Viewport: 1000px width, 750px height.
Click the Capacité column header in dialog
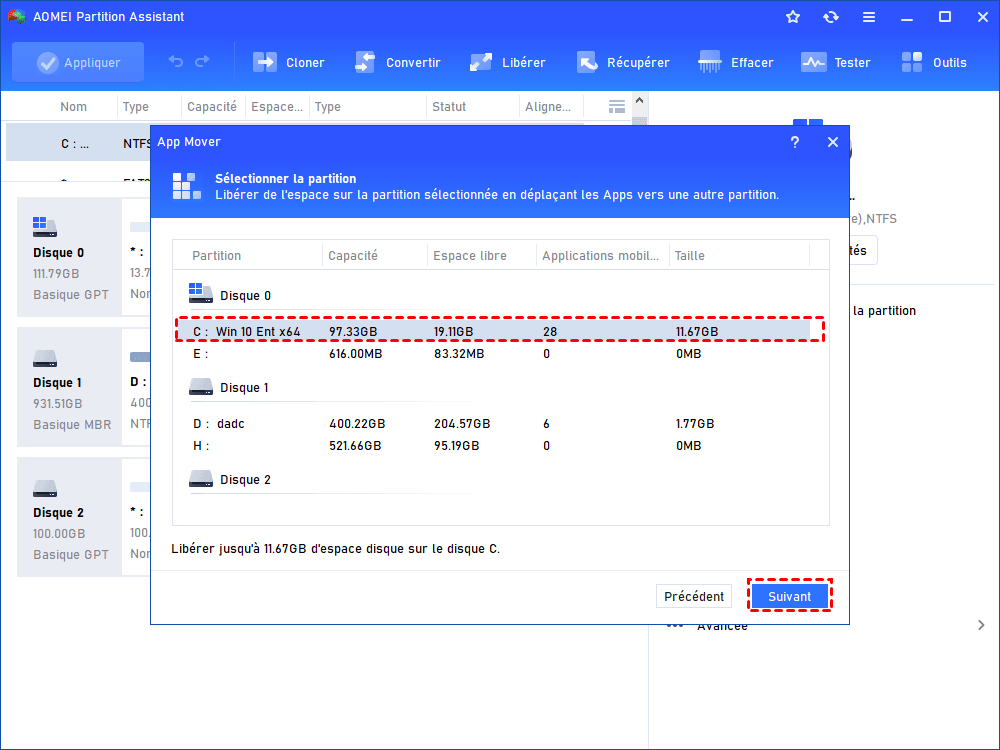click(354, 256)
